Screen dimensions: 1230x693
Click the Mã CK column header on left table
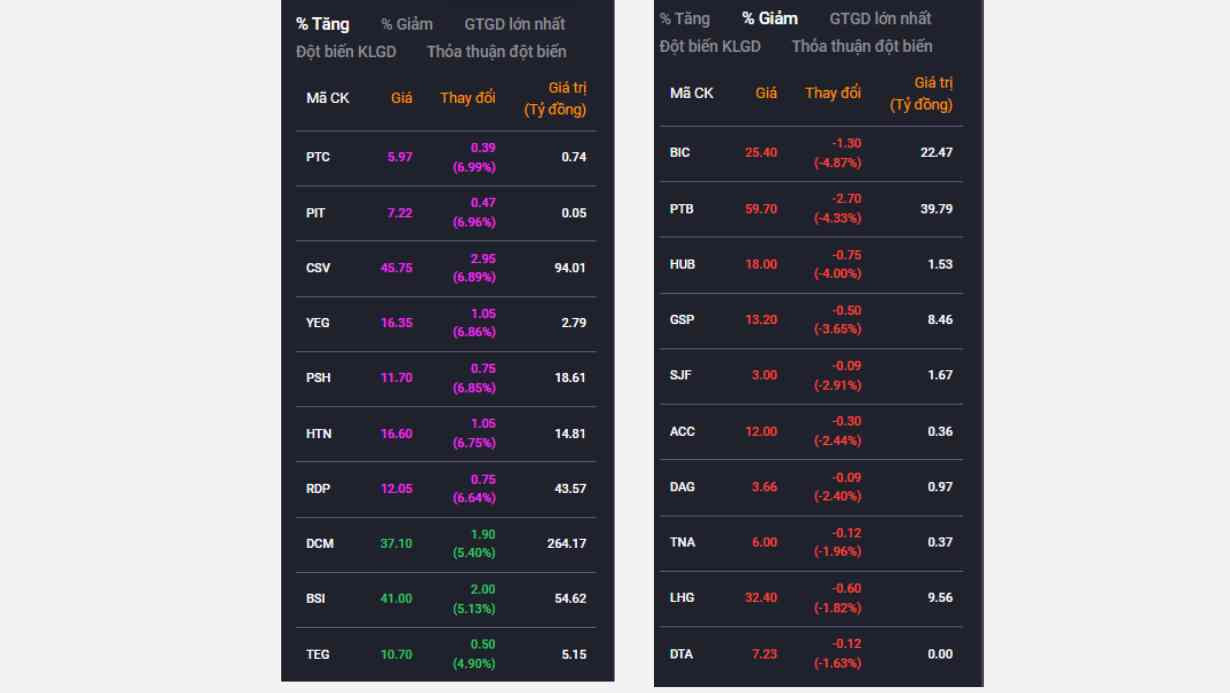pyautogui.click(x=326, y=97)
